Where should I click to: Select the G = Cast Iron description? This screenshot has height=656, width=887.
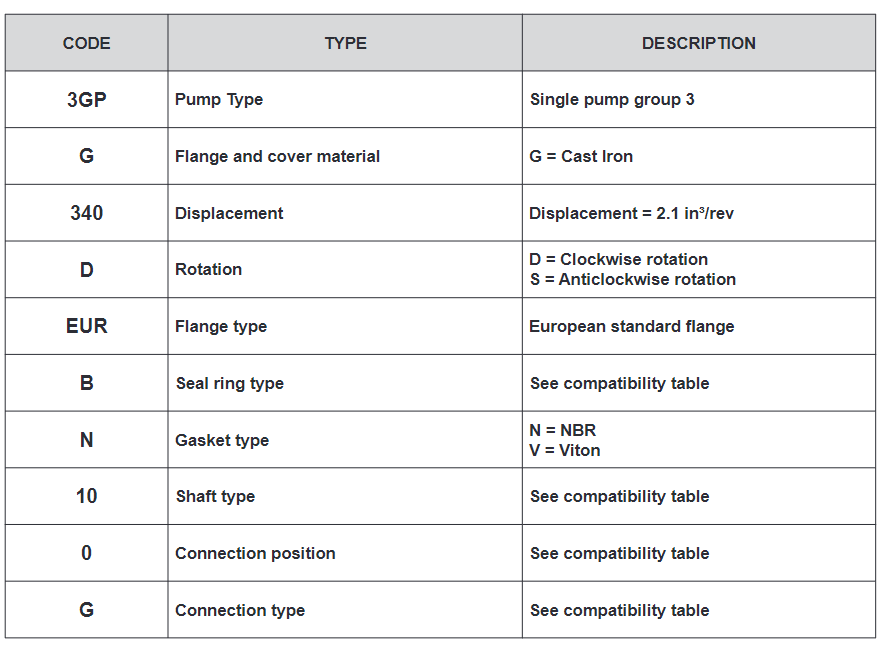coord(581,156)
